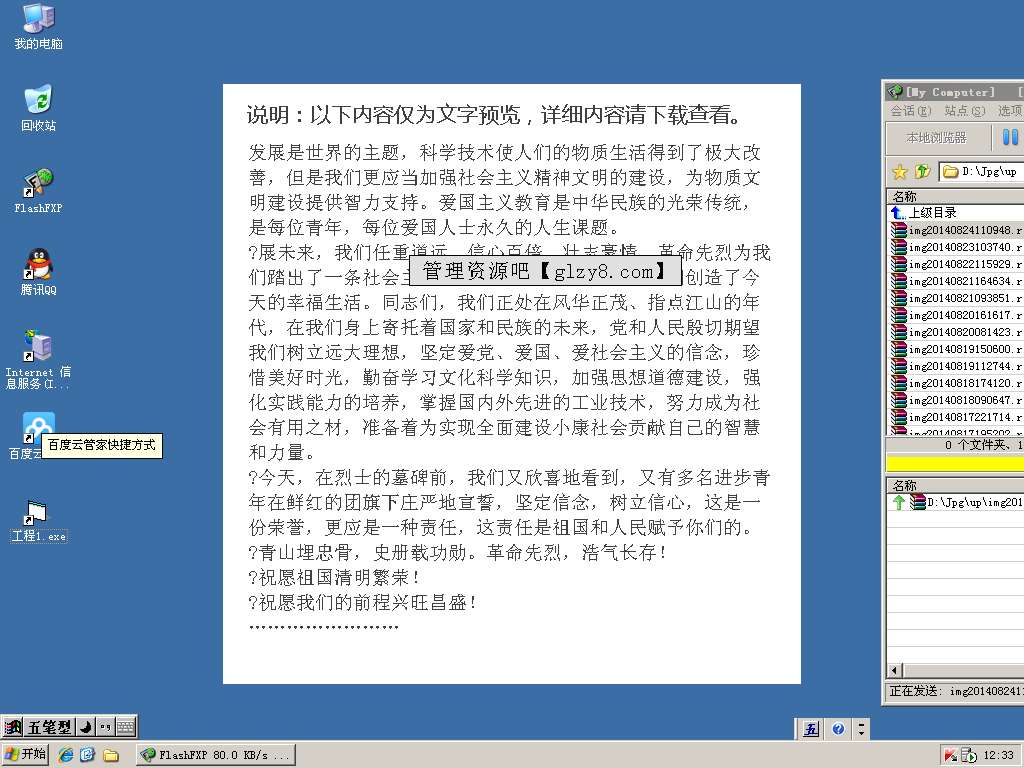Select file img20140819150600

tap(956, 349)
